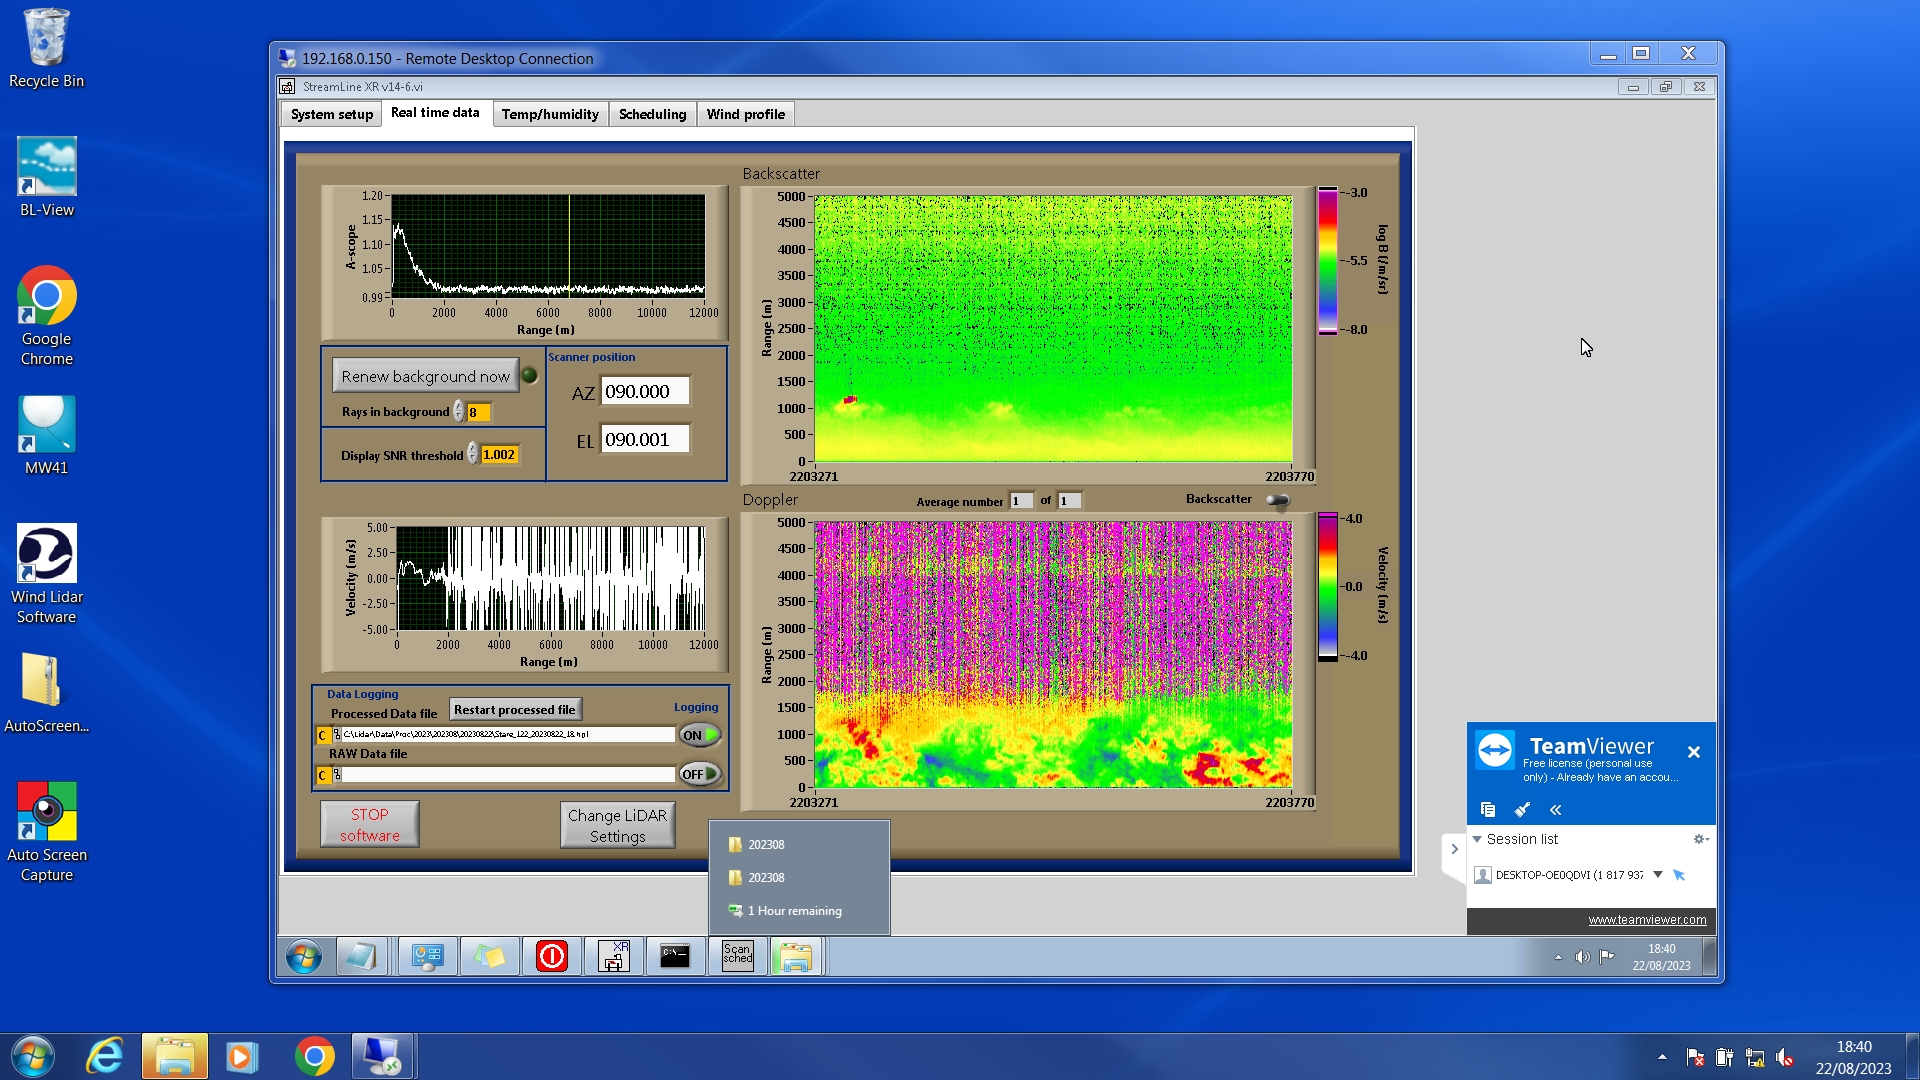
Task: Click the TeamViewer whiteboard brush icon
Action: [x=1522, y=809]
